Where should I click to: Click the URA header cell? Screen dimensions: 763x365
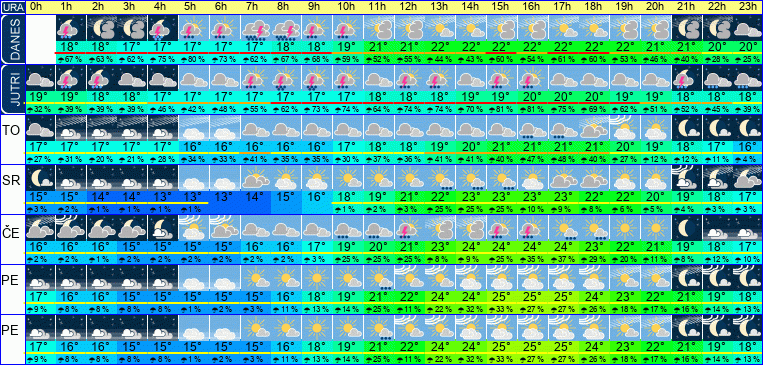coord(13,7)
